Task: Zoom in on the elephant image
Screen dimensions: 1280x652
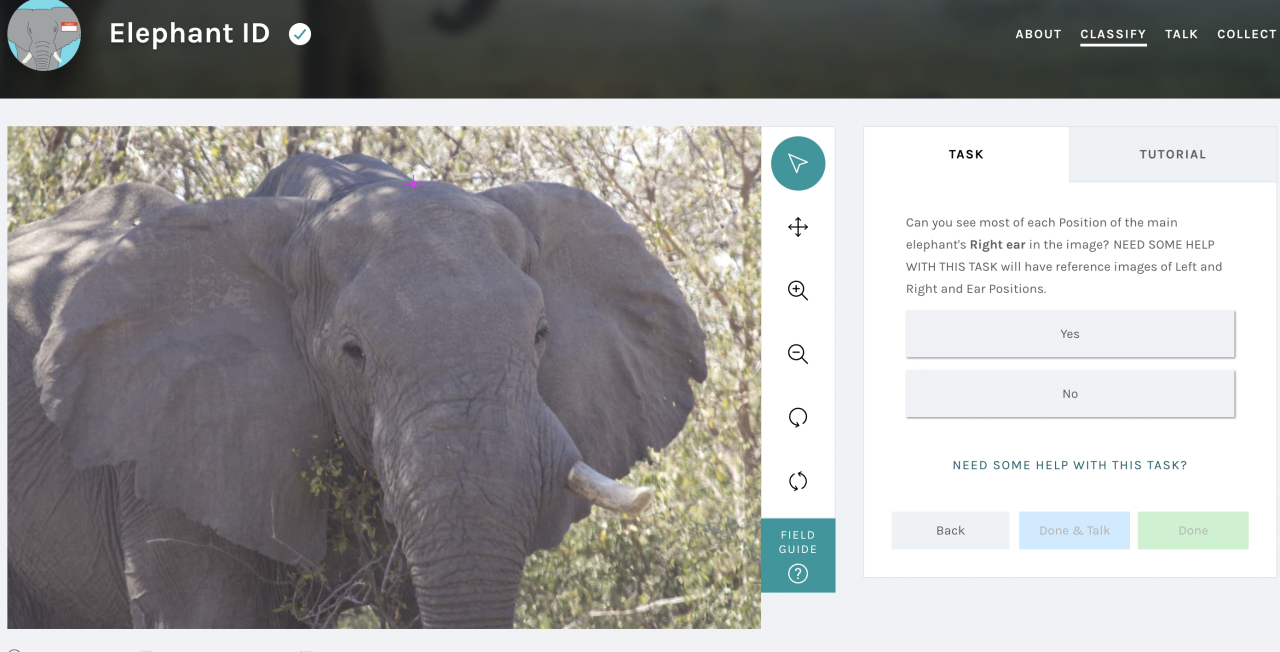Action: pos(797,290)
